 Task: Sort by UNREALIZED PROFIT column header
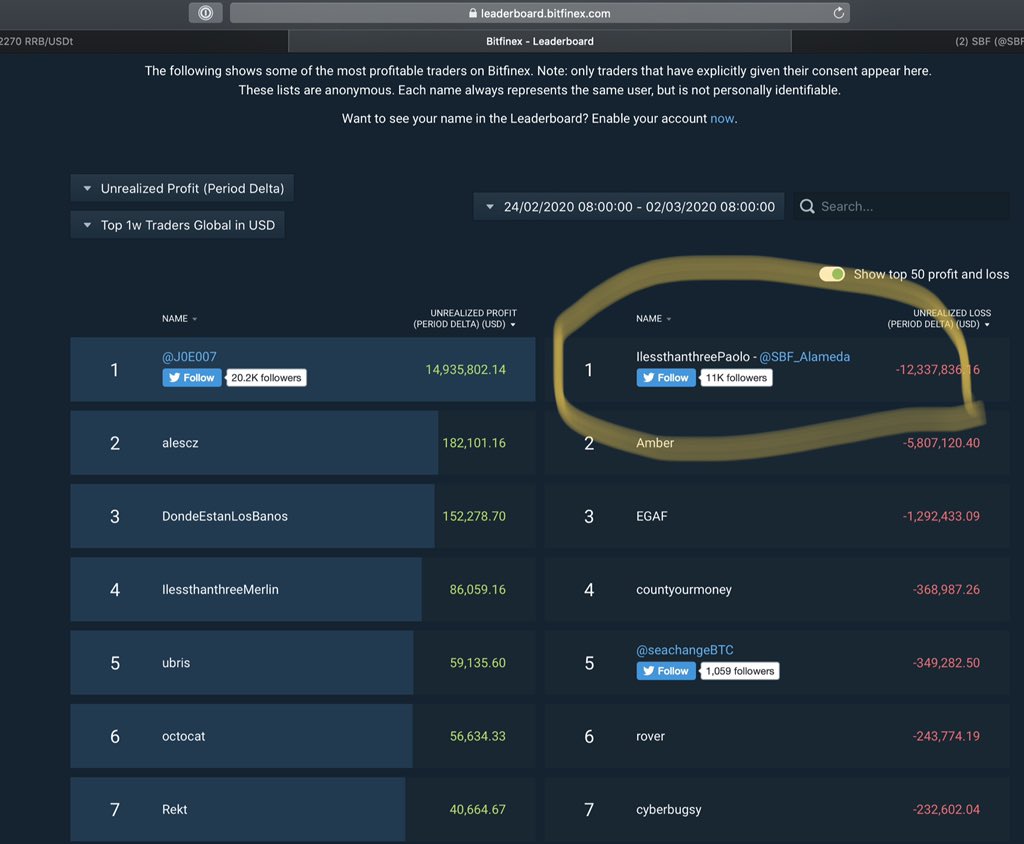(x=464, y=319)
